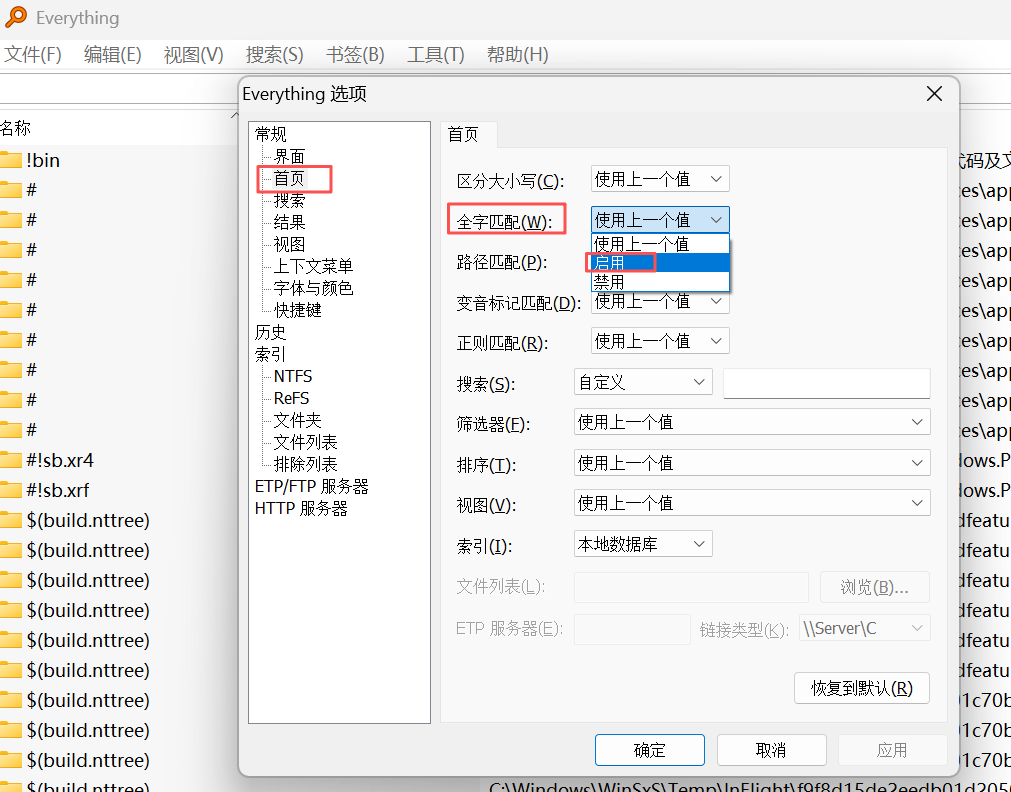This screenshot has height=792, width=1011.
Task: Open the 编辑(E) menu
Action: pos(112,55)
